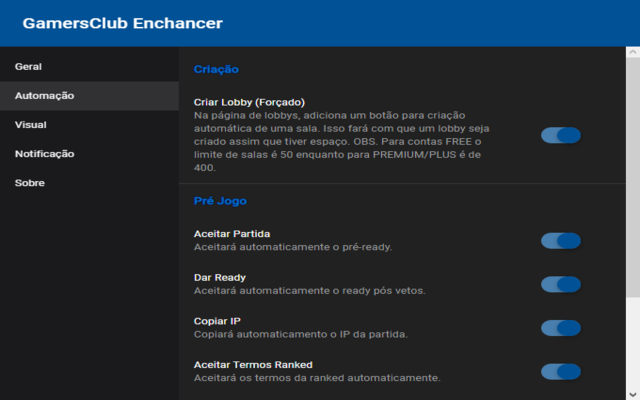Open the Notificação tab
Viewport: 640px width, 400px height.
coord(89,154)
